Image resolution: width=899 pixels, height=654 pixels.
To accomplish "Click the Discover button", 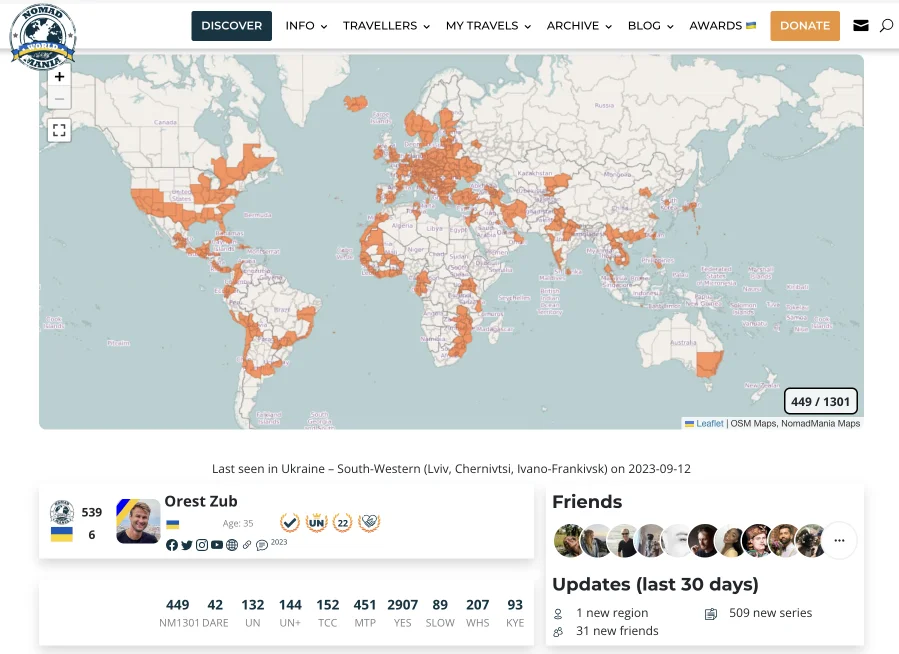I will (231, 26).
